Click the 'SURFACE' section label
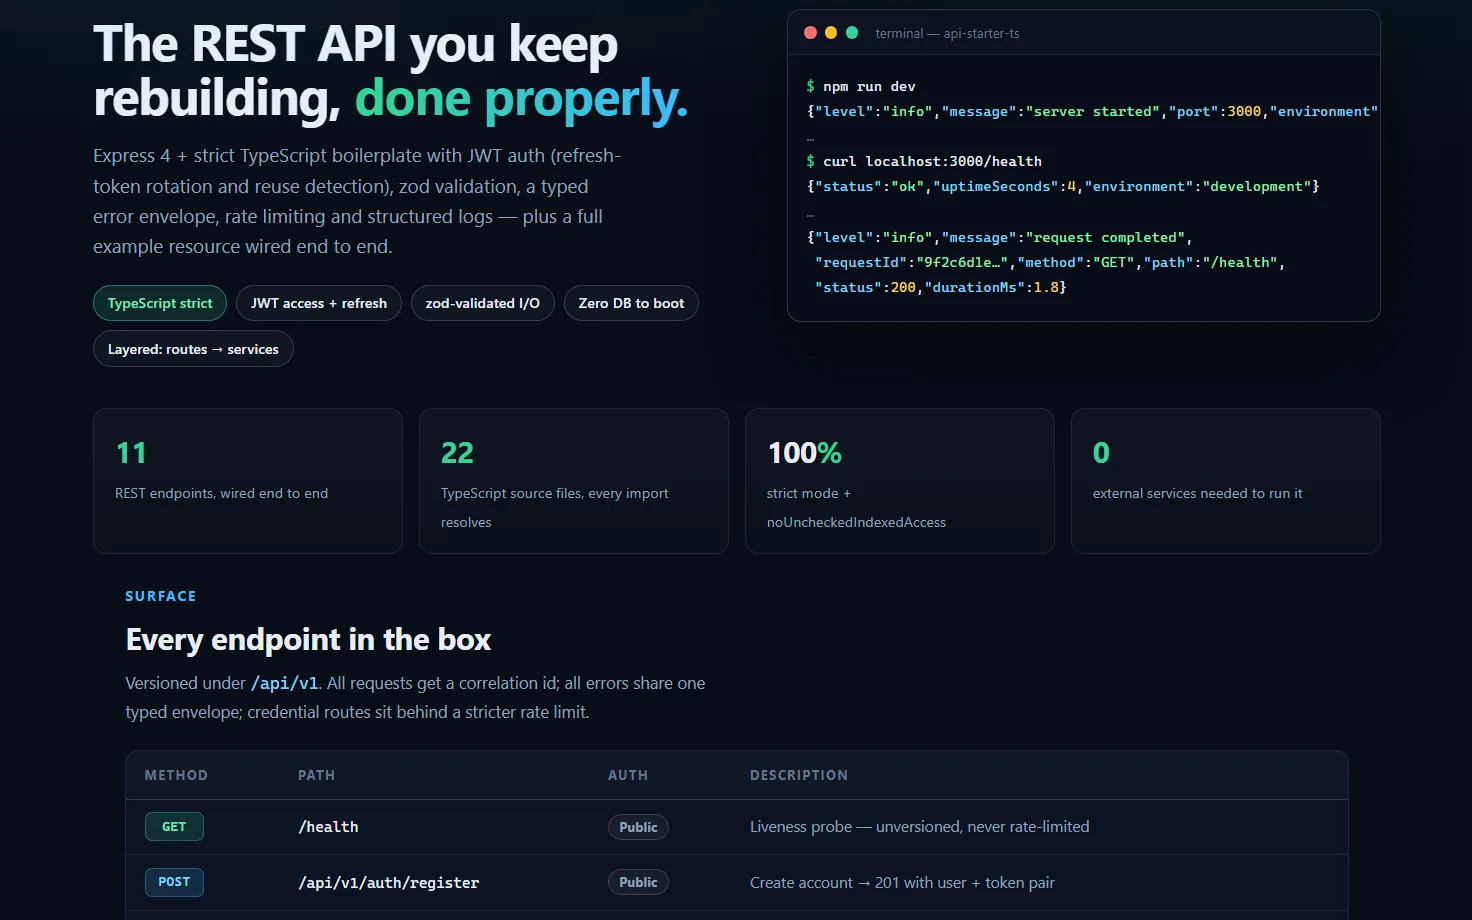1472x920 pixels. (x=160, y=596)
